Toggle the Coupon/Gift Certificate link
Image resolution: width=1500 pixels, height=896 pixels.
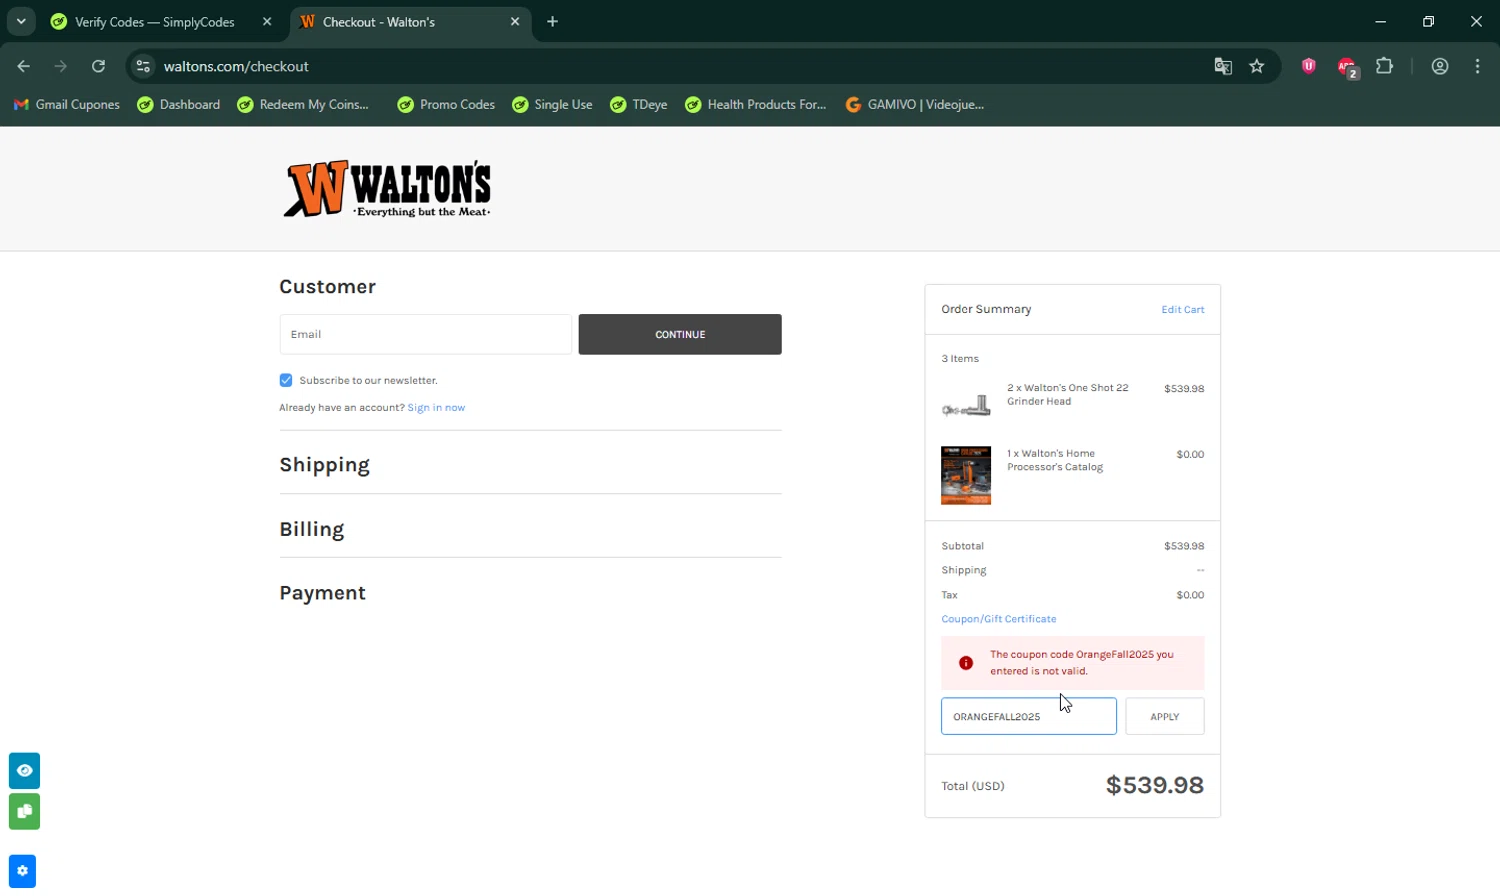pos(998,619)
